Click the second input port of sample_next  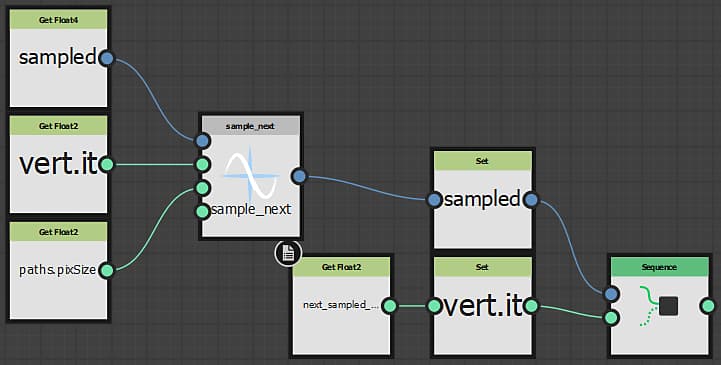[x=202, y=164]
